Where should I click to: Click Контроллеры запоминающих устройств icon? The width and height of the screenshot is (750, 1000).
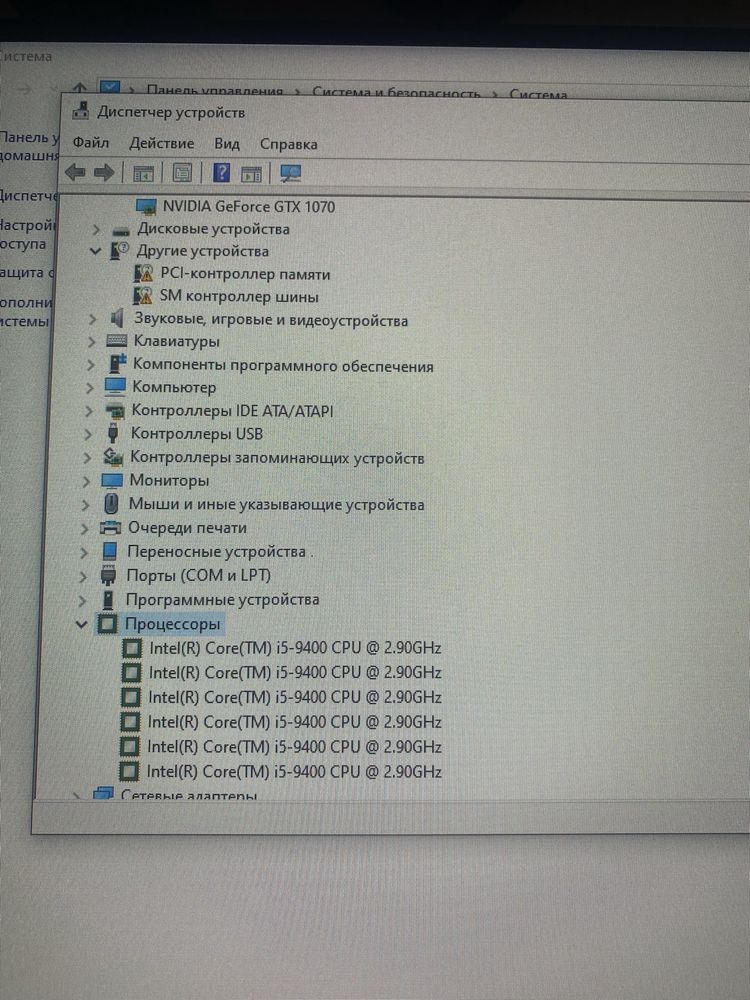pyautogui.click(x=113, y=457)
